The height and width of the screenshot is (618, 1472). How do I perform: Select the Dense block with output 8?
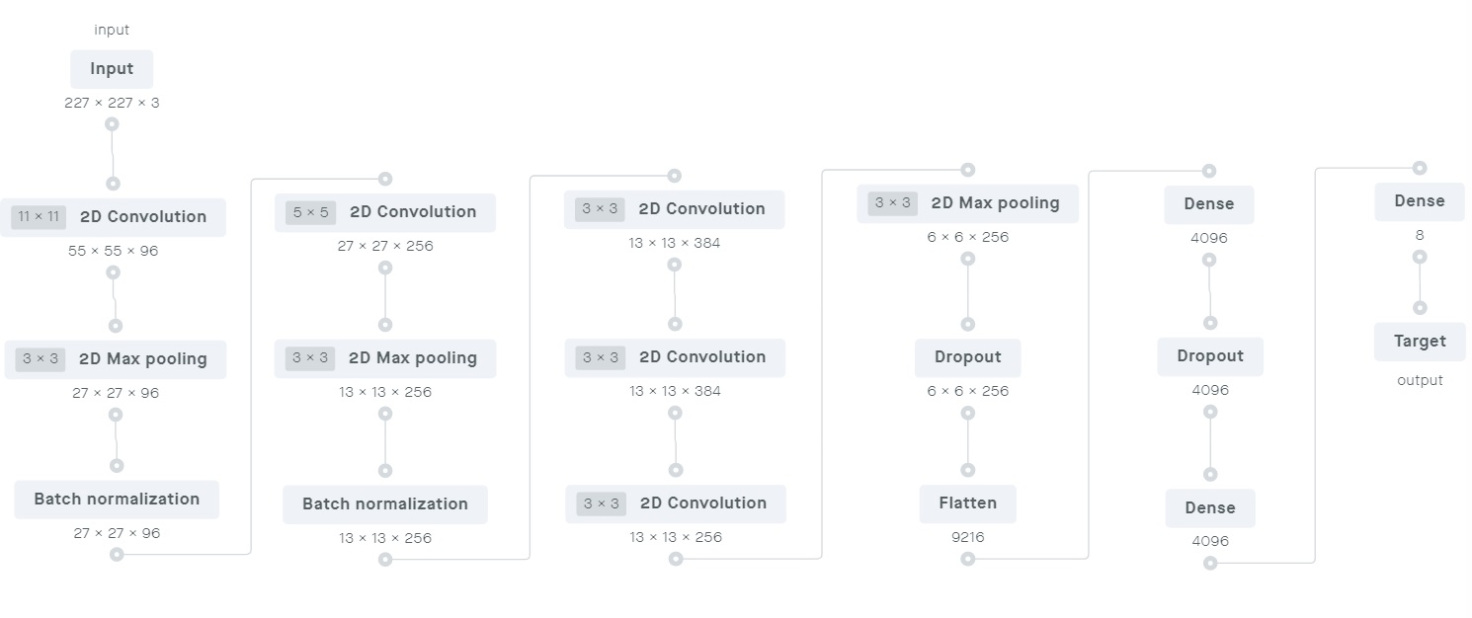point(1420,201)
